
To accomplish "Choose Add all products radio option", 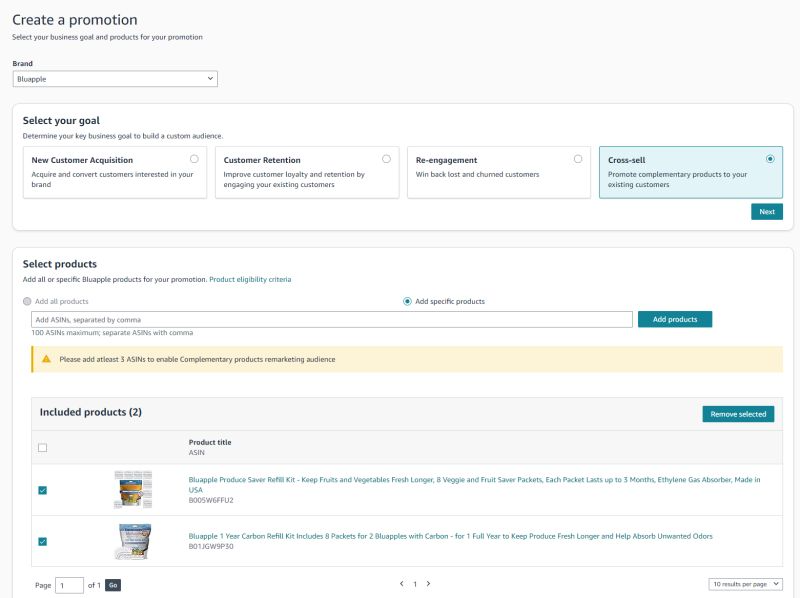I will (x=27, y=302).
